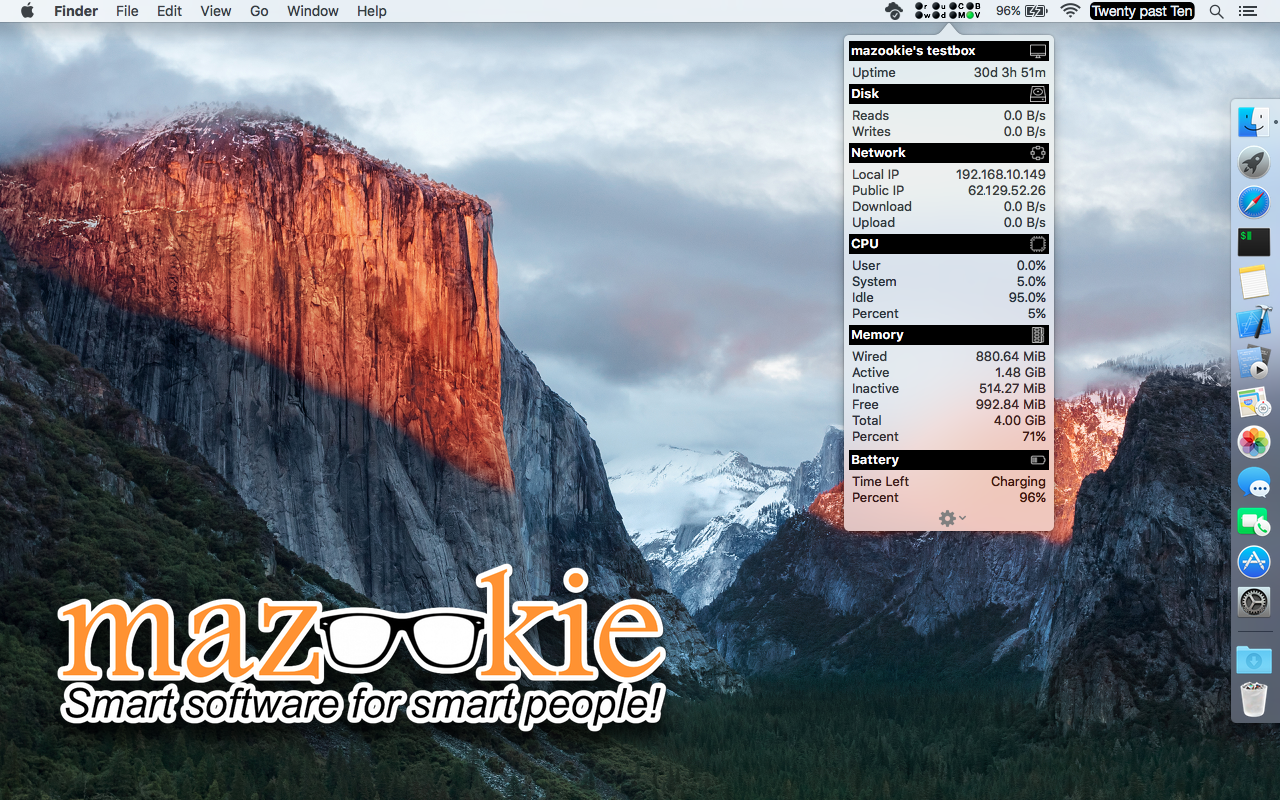Open the Edit menu

point(169,11)
